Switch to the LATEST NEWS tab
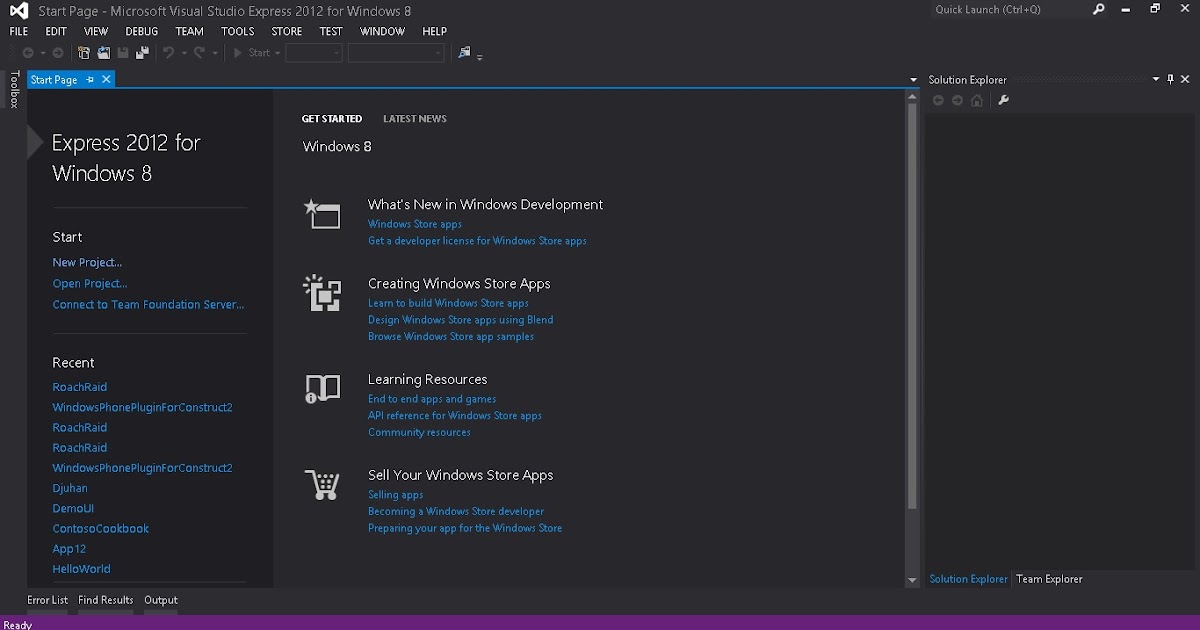 pos(415,119)
